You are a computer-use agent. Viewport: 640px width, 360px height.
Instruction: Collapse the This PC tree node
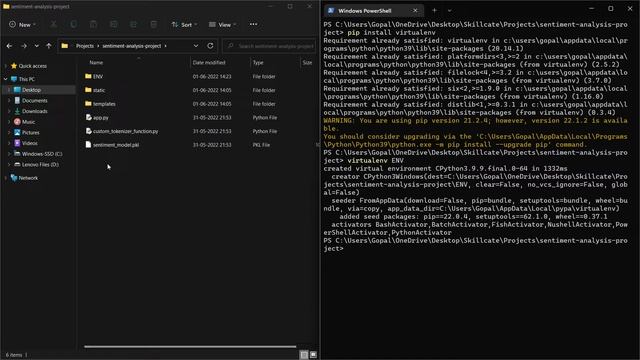(6, 79)
